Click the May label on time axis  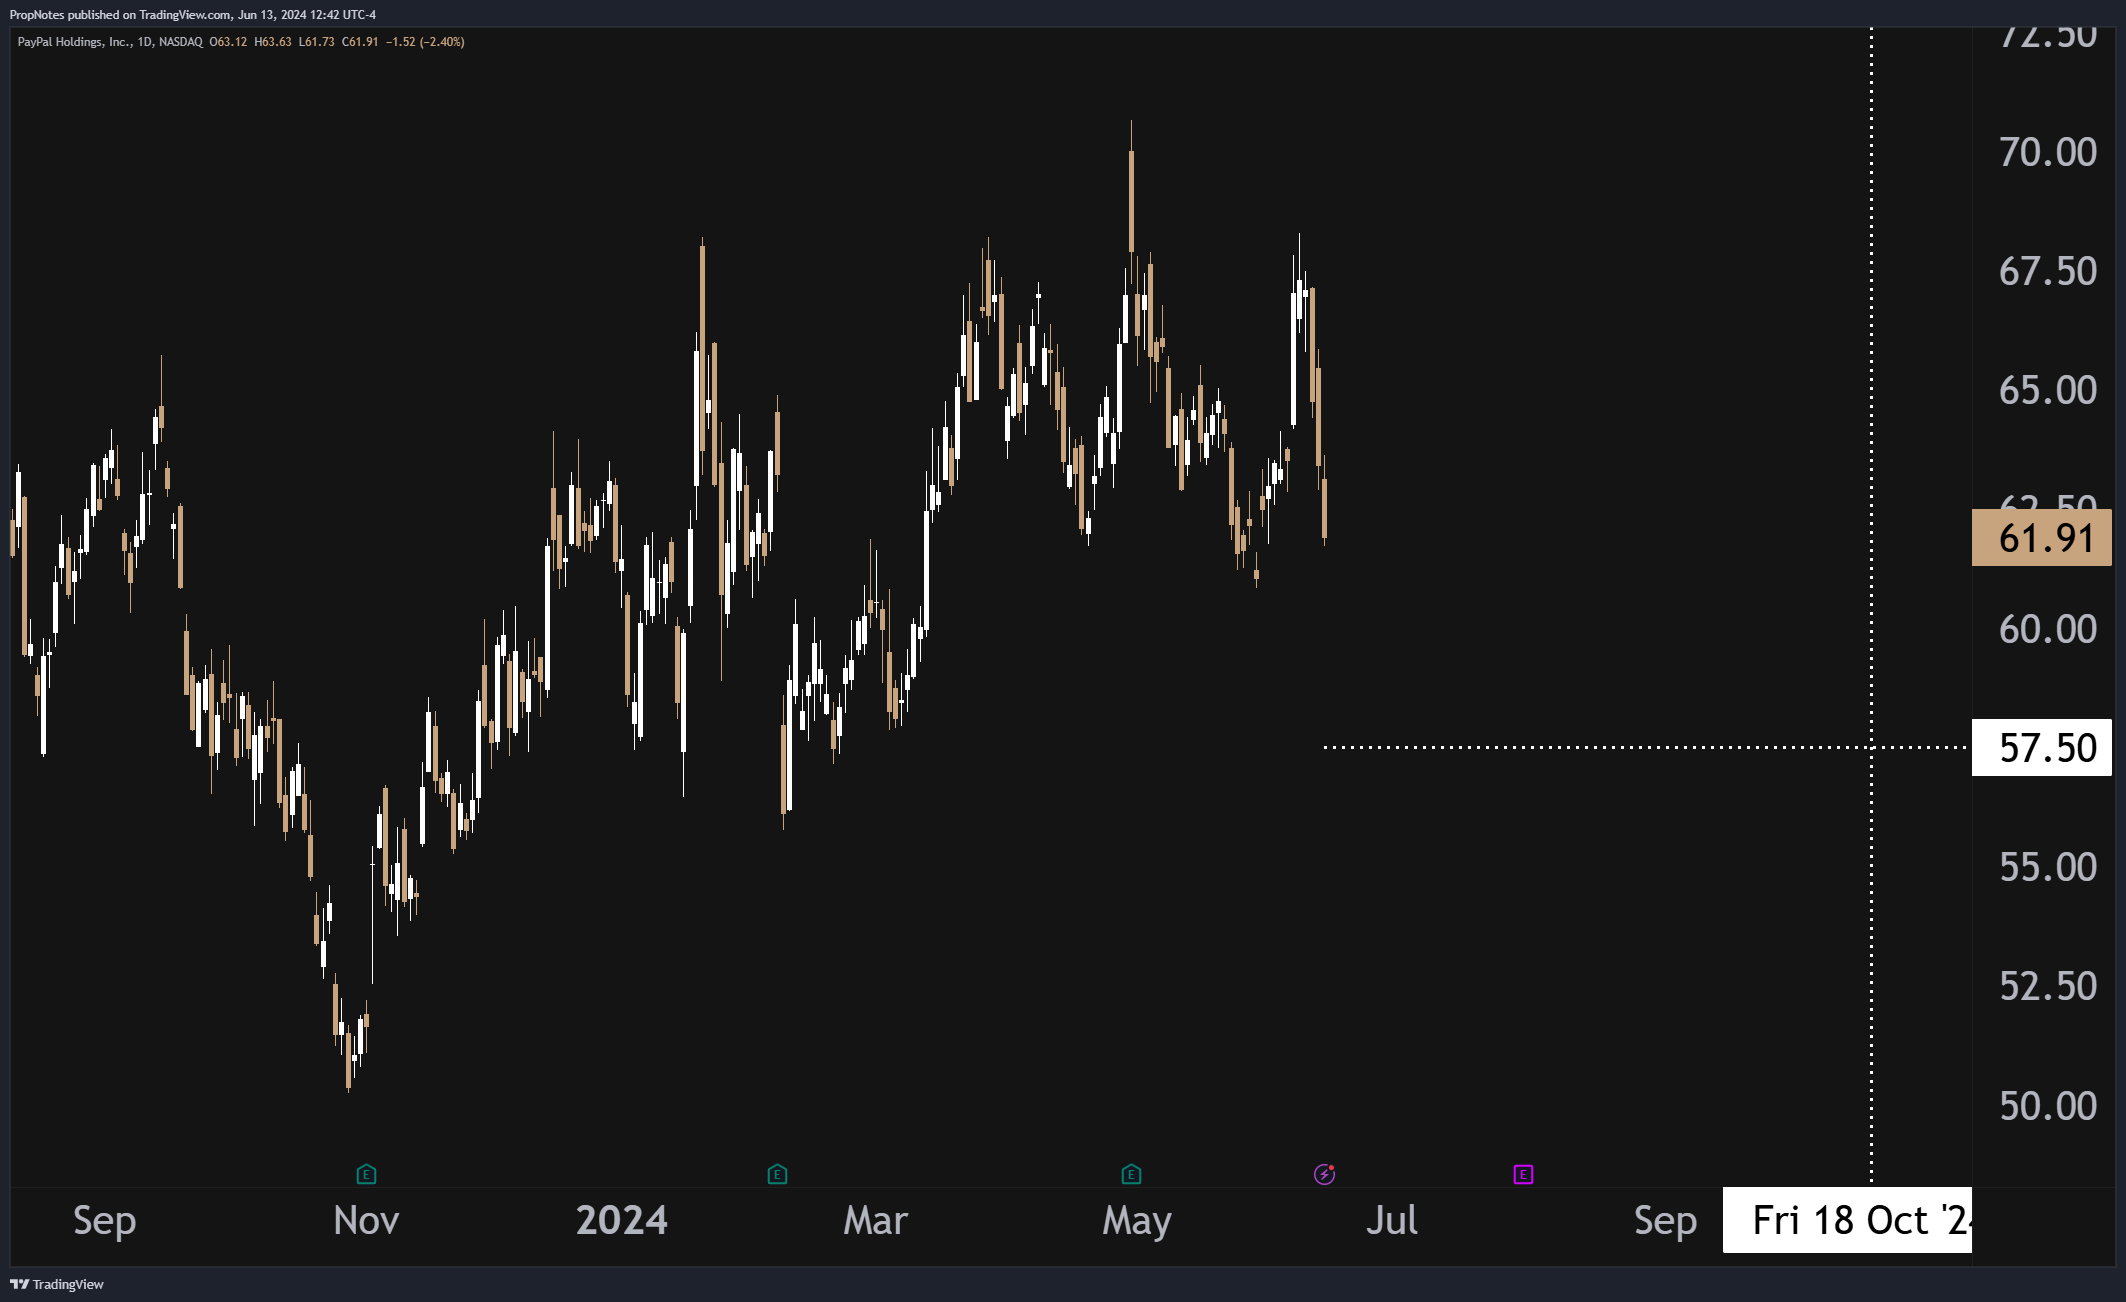coord(1136,1220)
